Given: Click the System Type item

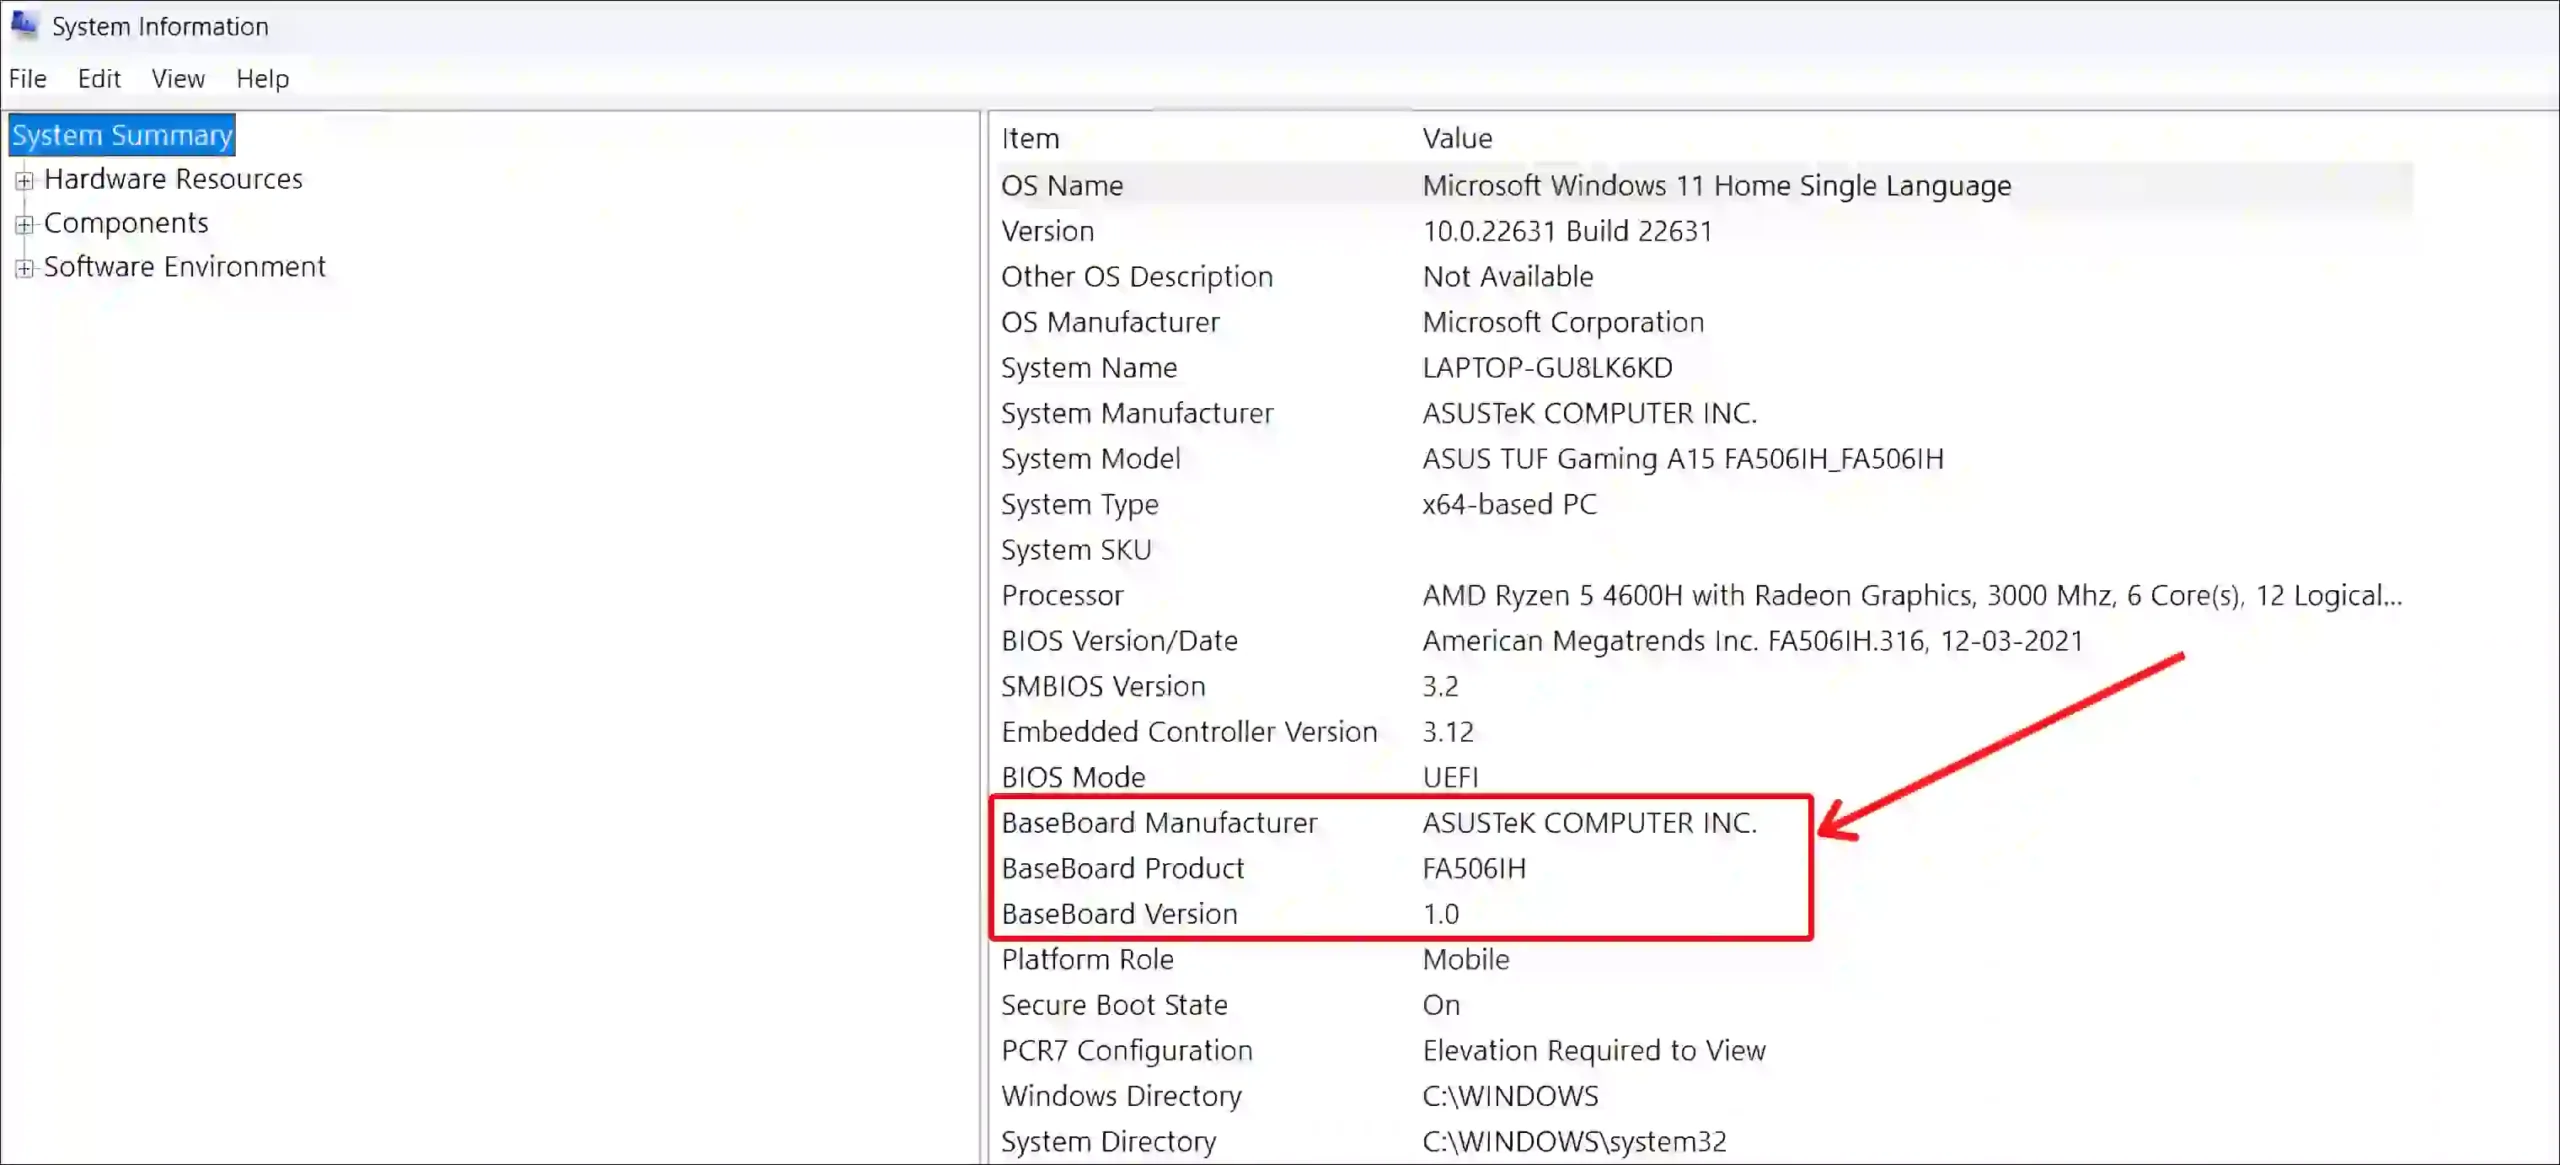Looking at the screenshot, I should 1080,504.
